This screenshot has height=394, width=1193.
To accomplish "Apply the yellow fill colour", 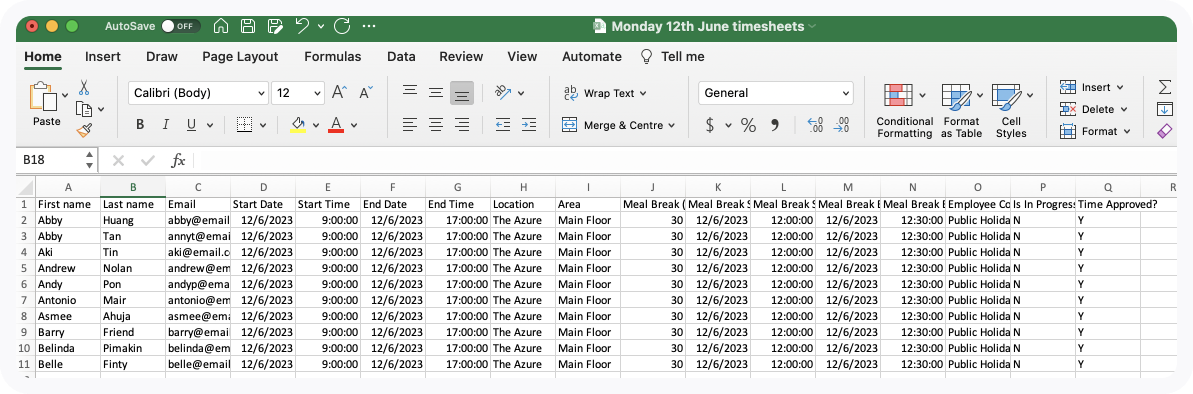I will pos(298,125).
